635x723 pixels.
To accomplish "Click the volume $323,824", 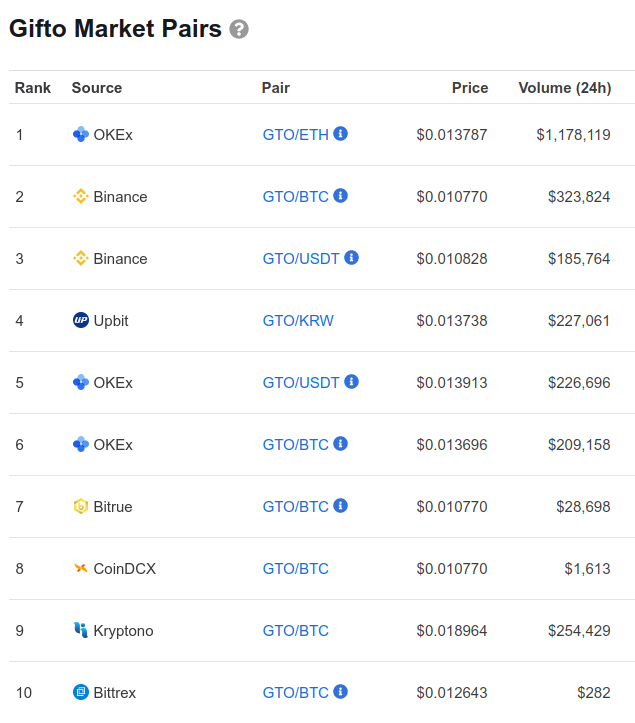I will 579,197.
